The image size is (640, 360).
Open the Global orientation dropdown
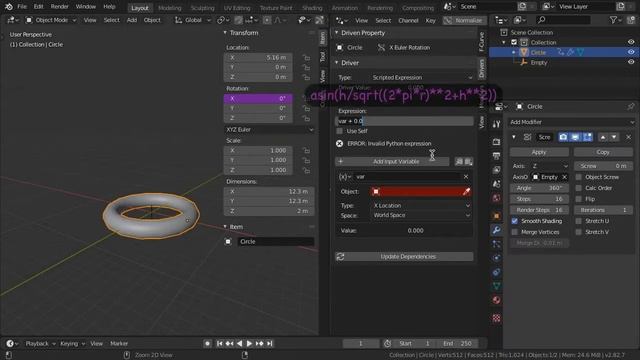click(x=192, y=20)
